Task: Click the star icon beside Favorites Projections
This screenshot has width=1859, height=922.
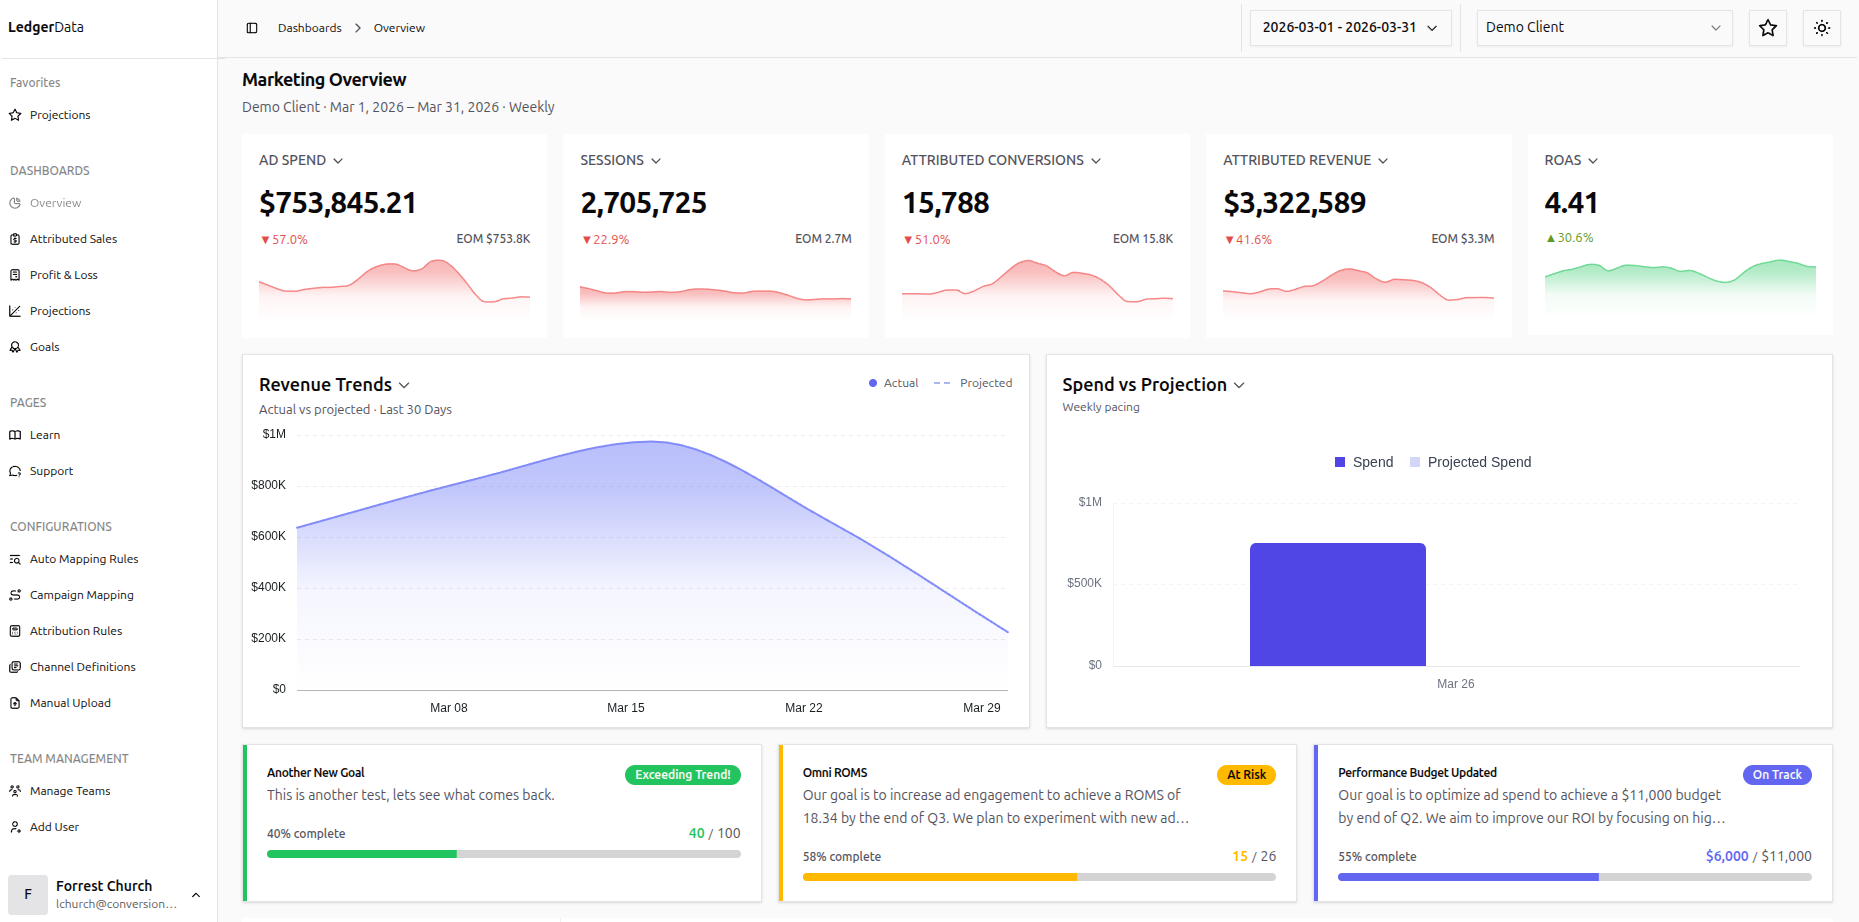Action: pos(15,115)
